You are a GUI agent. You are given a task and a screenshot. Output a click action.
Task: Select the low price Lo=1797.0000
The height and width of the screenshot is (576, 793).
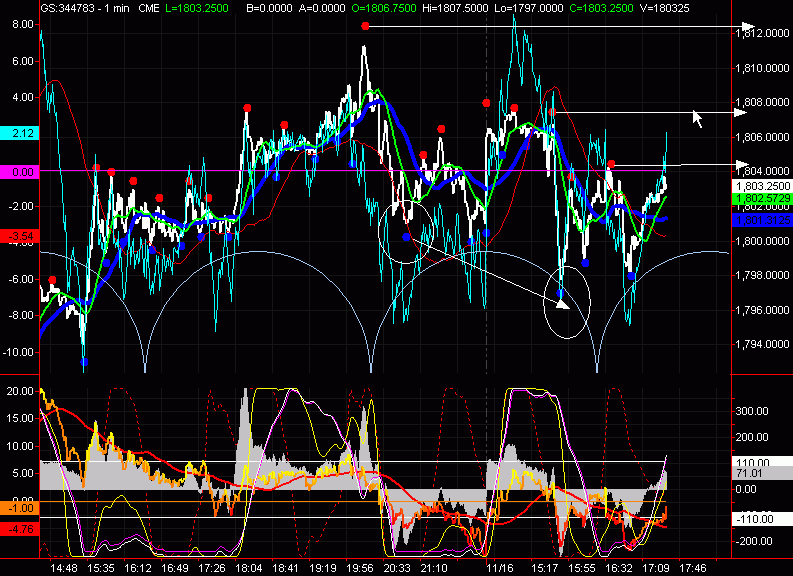click(528, 8)
